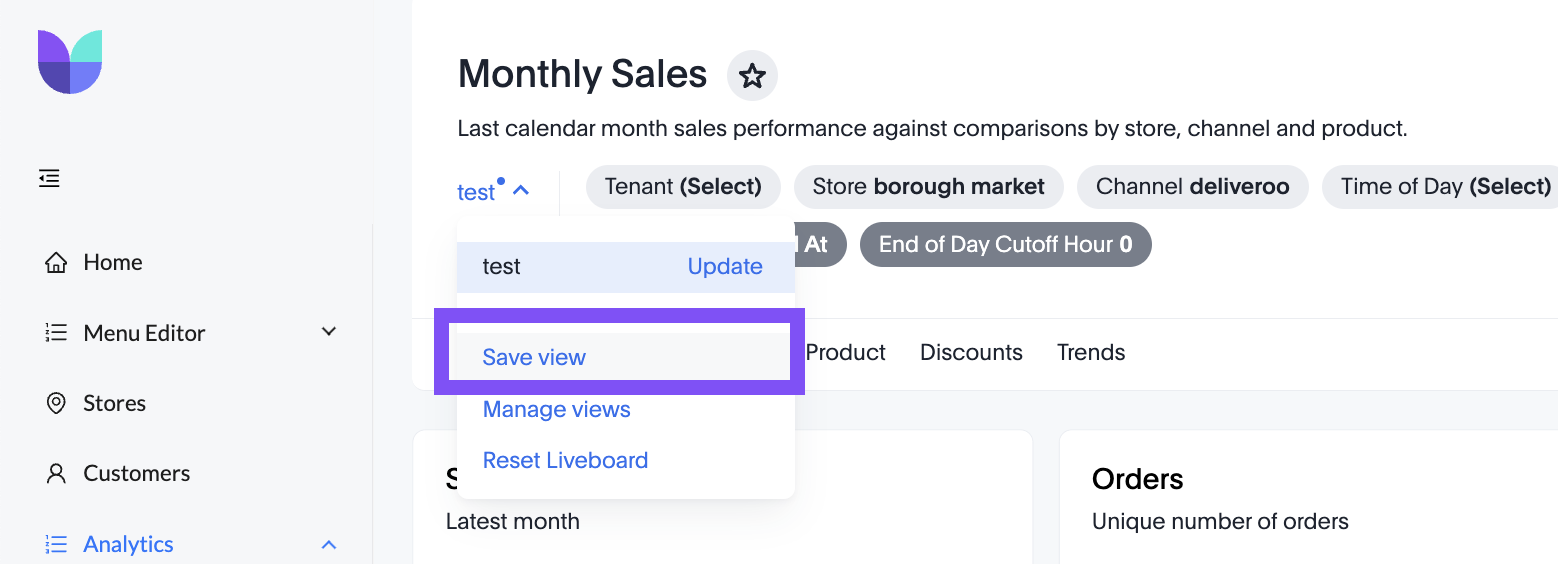This screenshot has width=1558, height=564.
Task: Switch to the Discounts tab
Action: pos(971,353)
